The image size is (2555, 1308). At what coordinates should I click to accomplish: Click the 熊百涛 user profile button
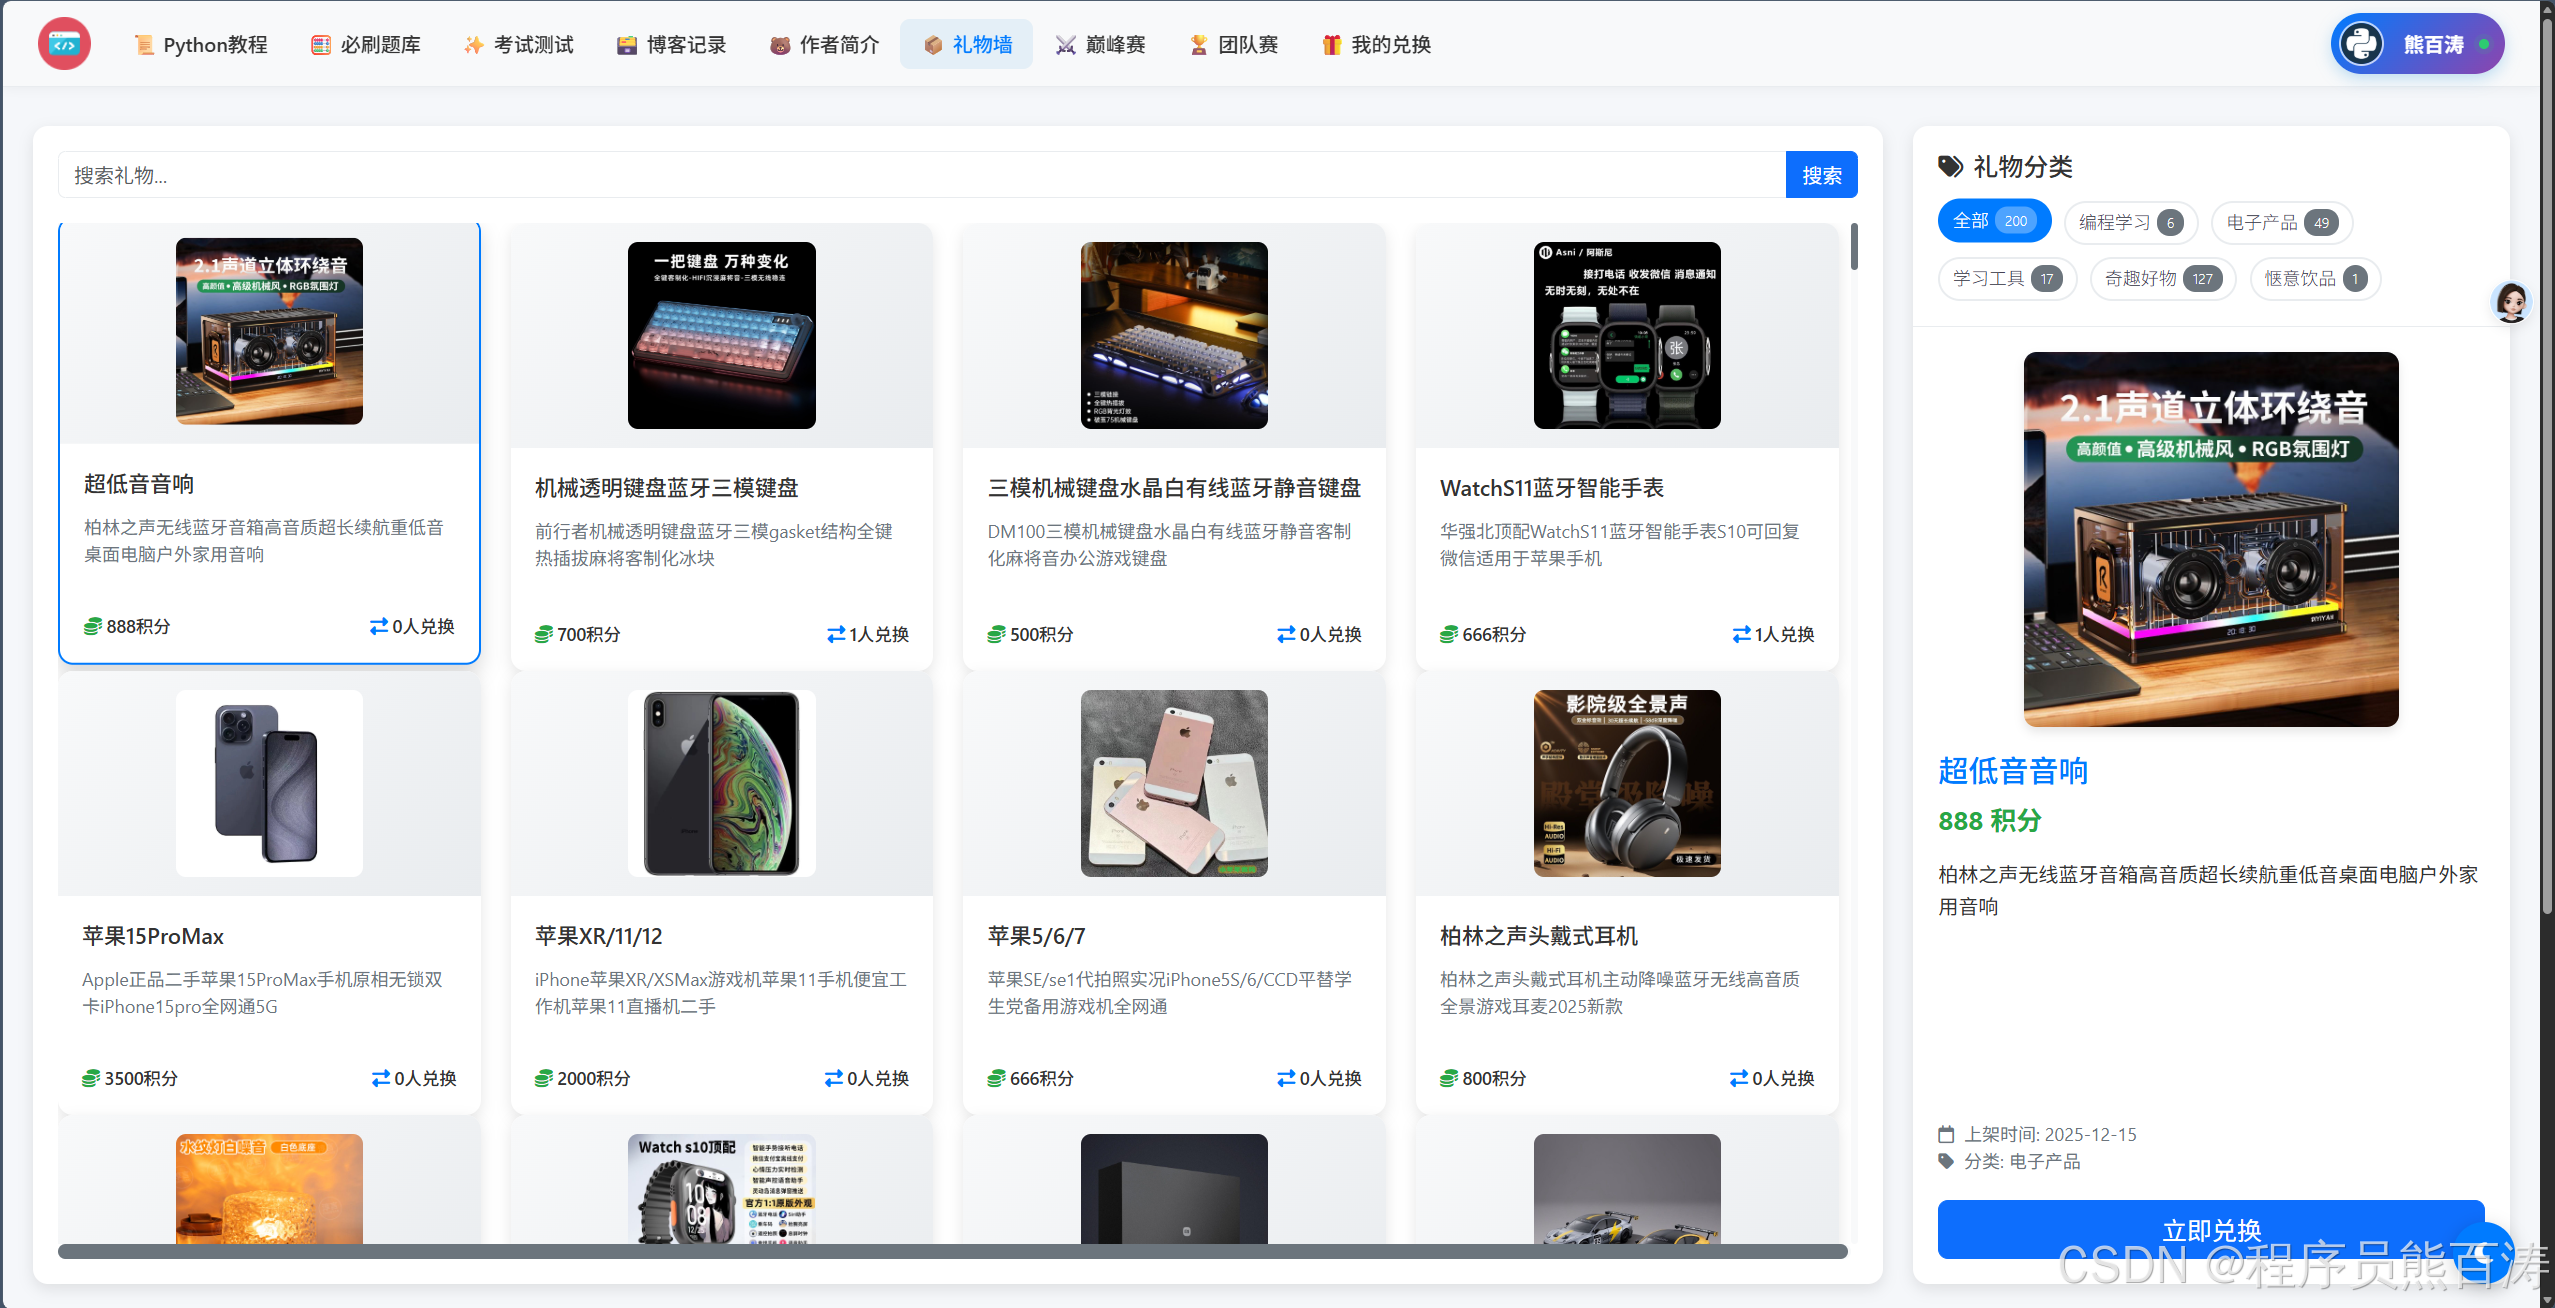tap(2418, 44)
